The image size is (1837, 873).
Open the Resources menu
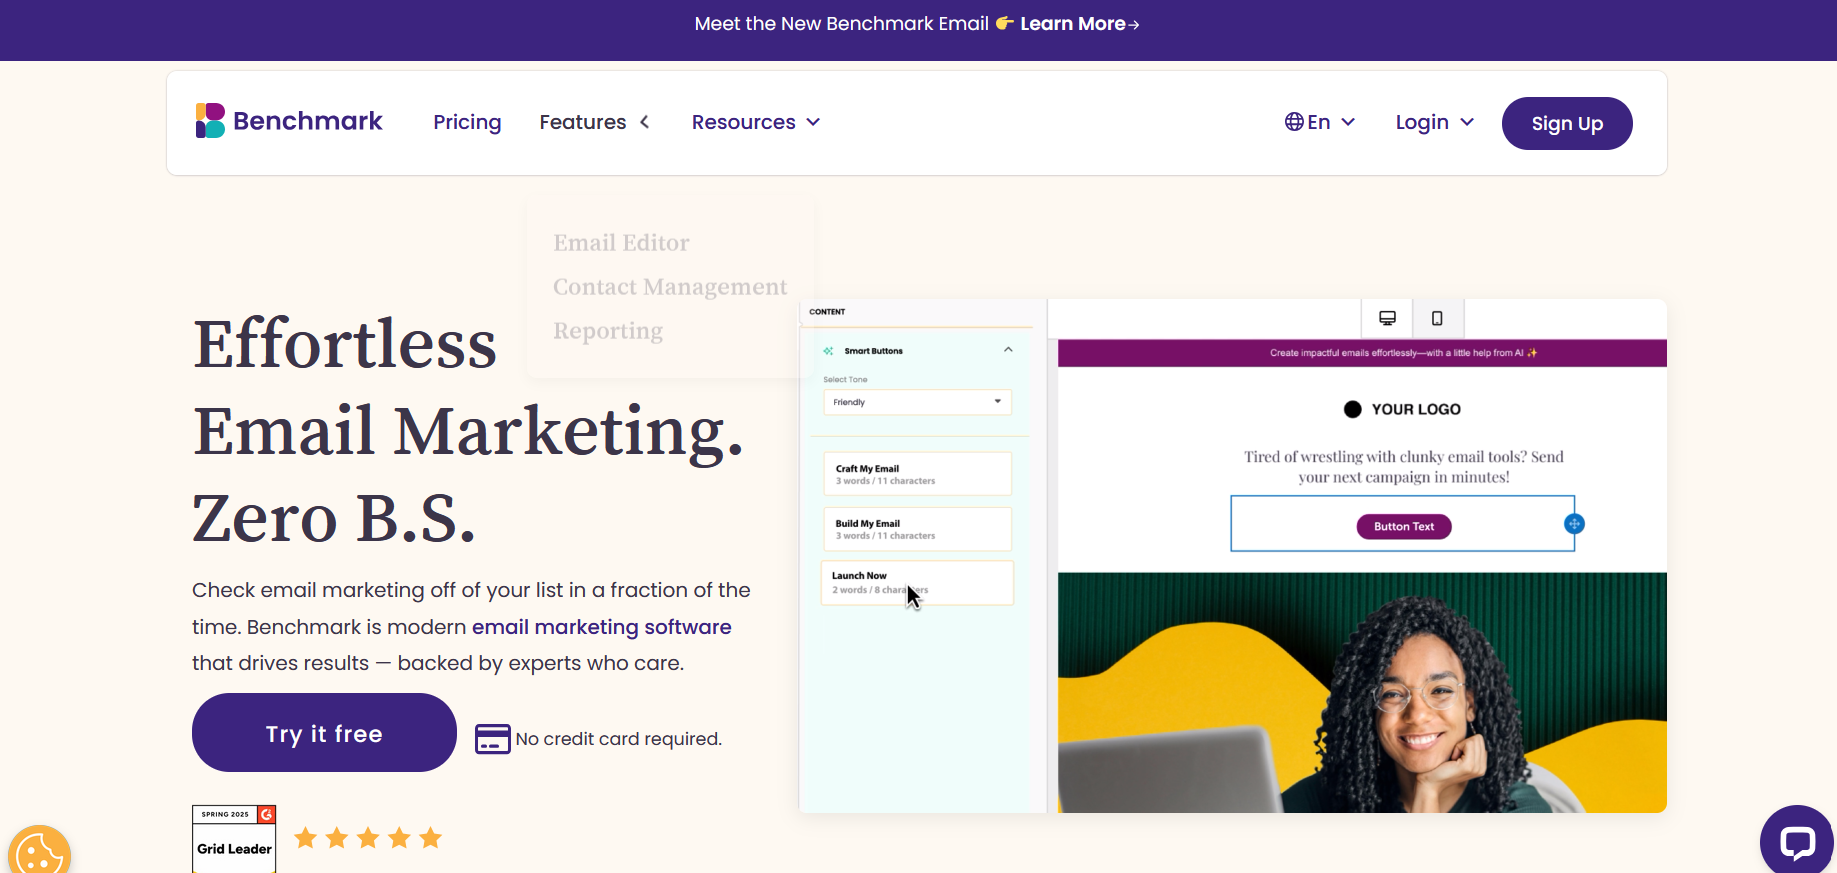744,122
